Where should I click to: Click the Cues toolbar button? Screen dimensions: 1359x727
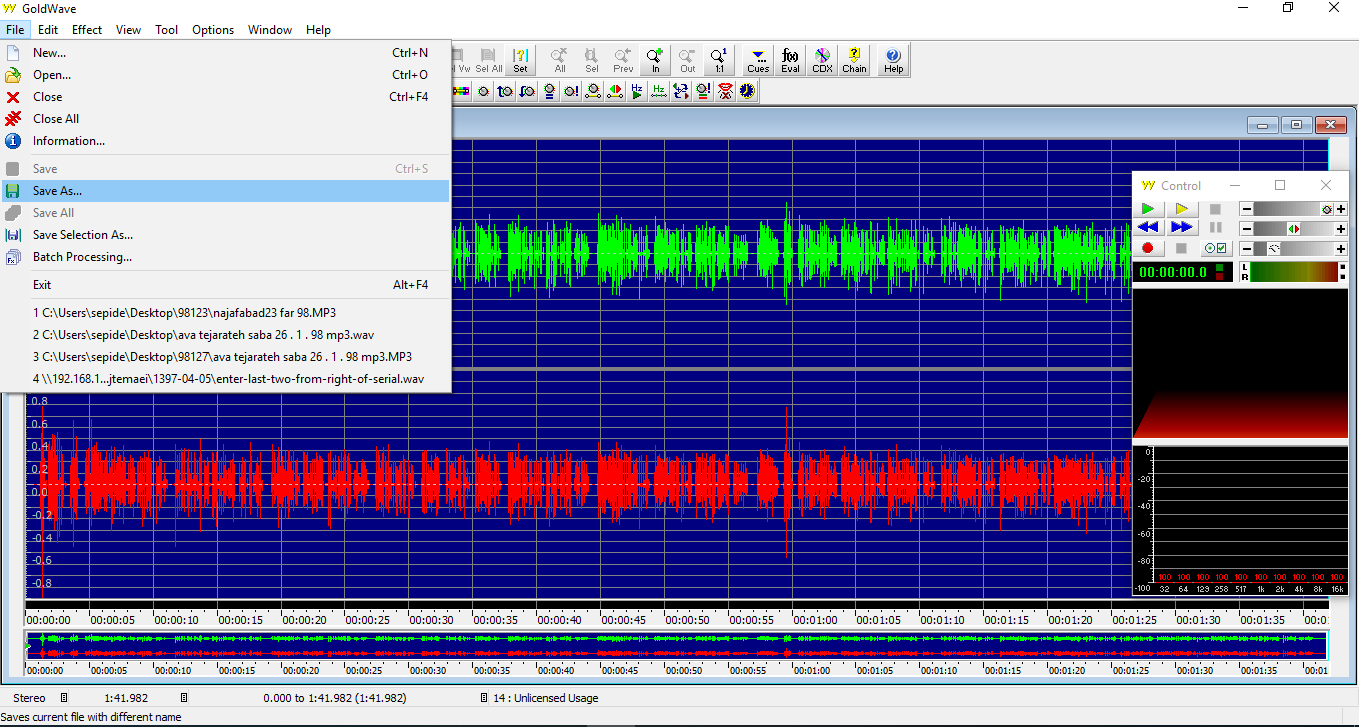tap(758, 61)
